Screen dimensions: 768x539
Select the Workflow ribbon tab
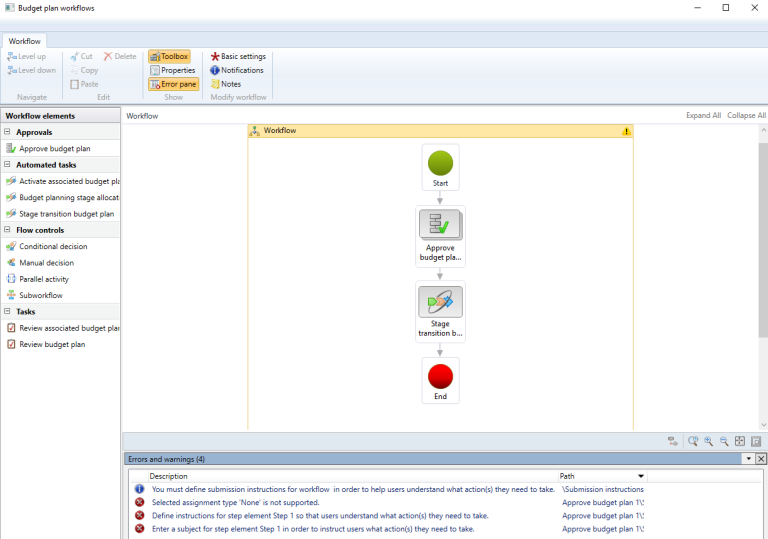click(x=25, y=41)
